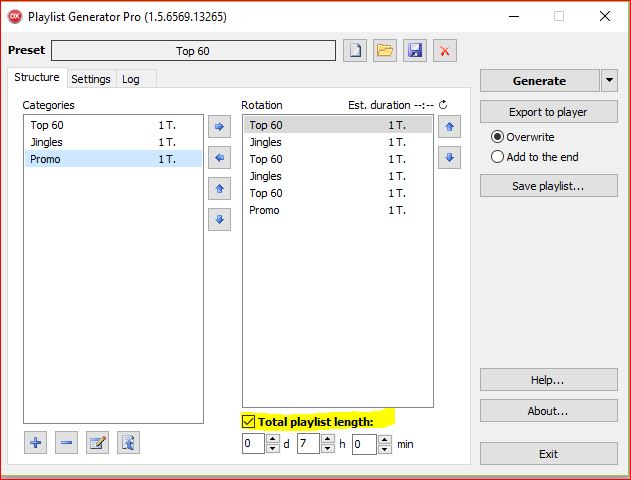Expand the Generate button dropdown arrow
631x480 pixels.
609,81
